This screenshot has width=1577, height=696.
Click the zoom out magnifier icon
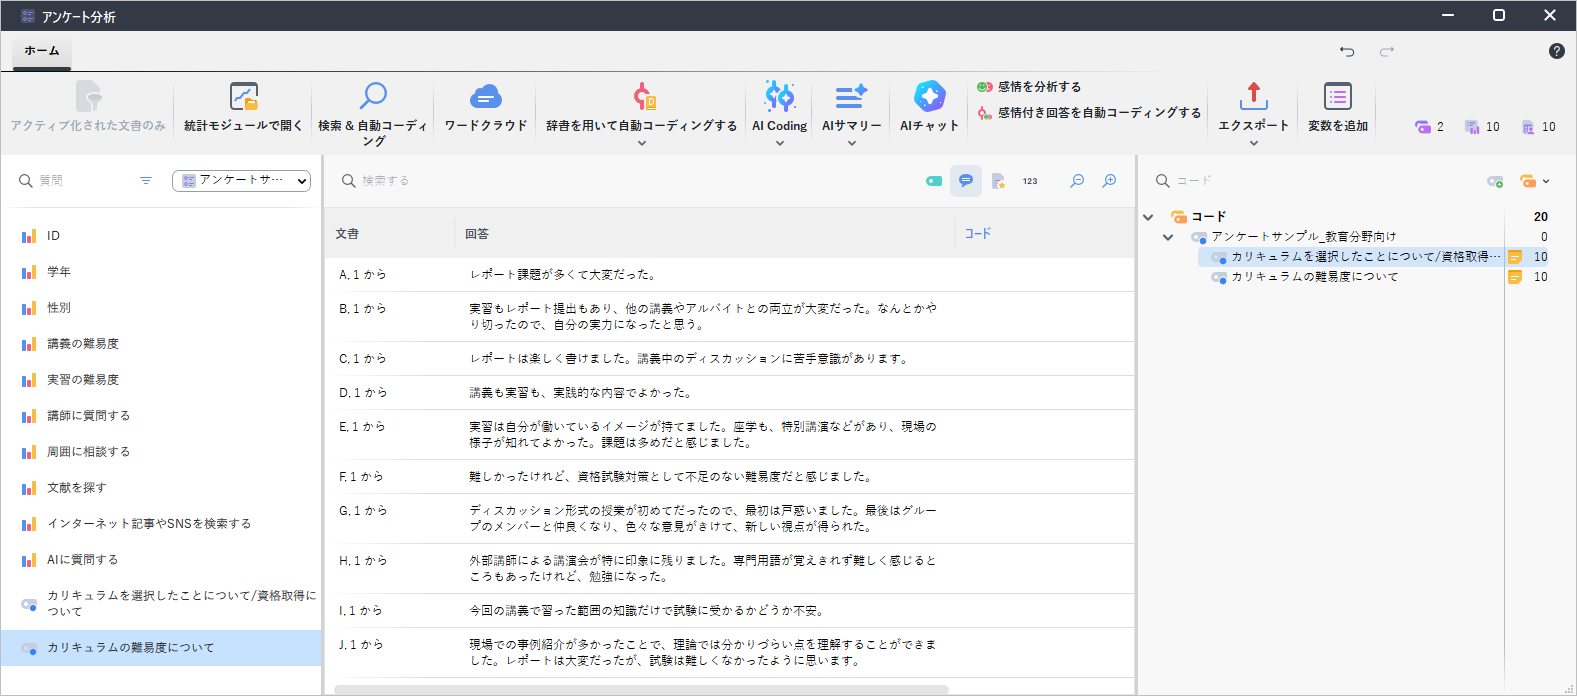[1077, 181]
